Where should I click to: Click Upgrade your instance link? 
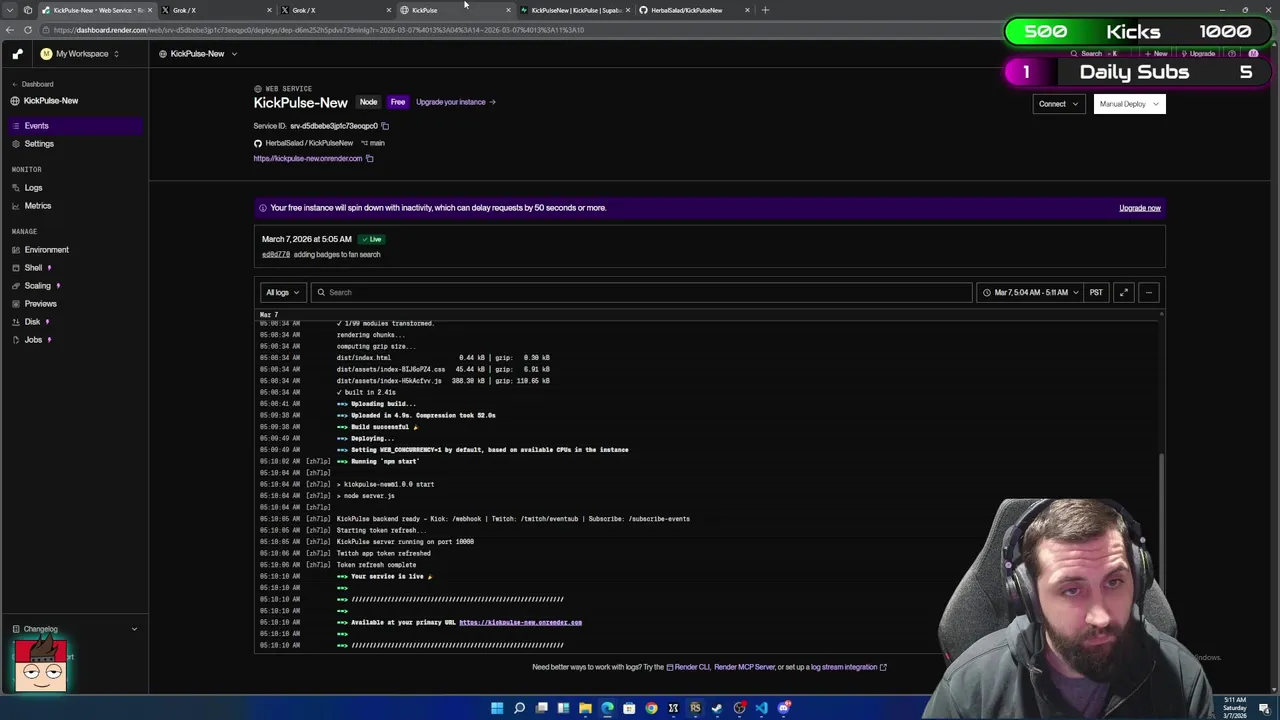click(x=455, y=102)
